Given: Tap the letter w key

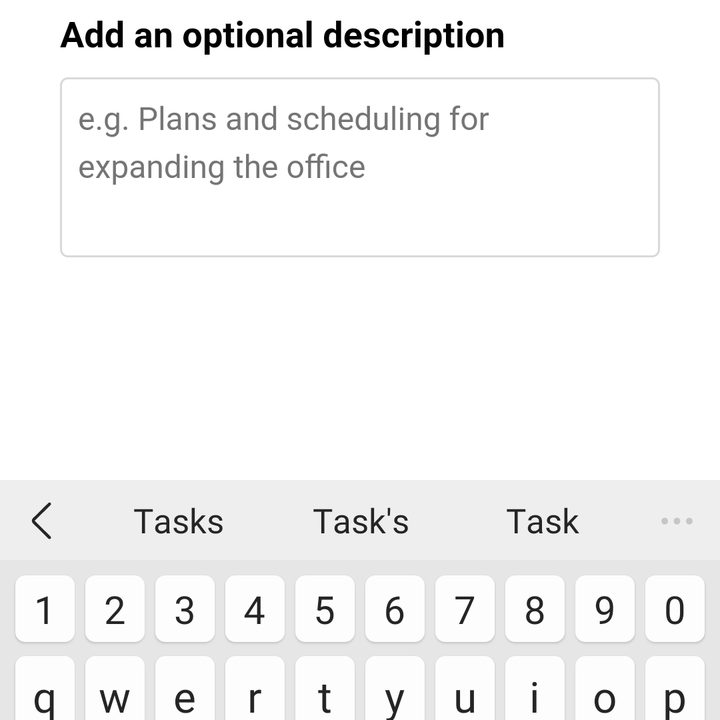Looking at the screenshot, I should coord(115,689).
